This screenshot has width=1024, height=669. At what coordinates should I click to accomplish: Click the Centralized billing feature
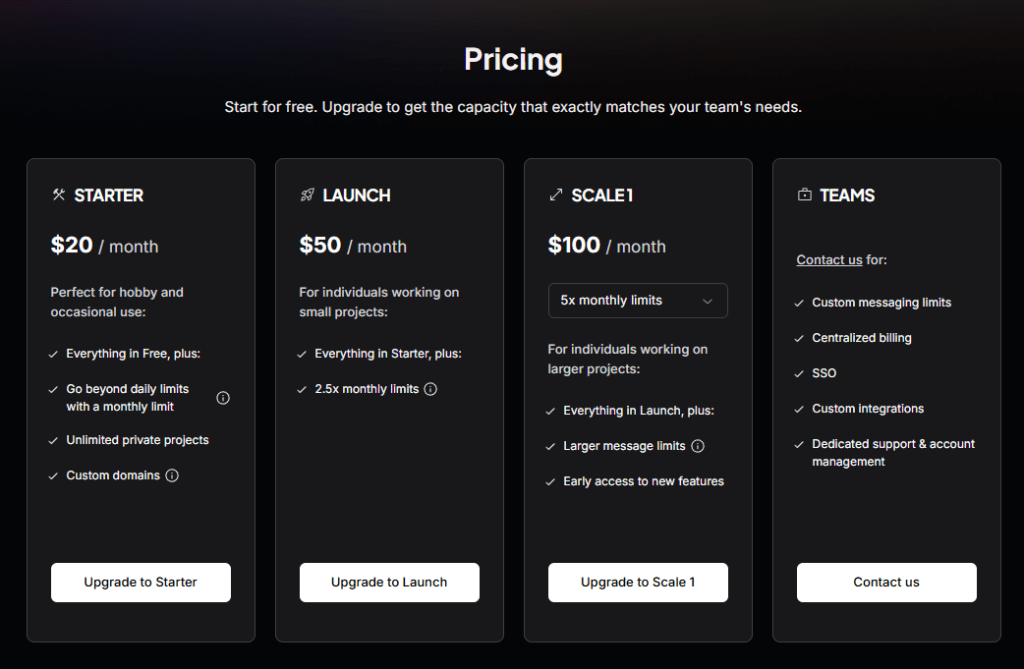click(x=861, y=338)
